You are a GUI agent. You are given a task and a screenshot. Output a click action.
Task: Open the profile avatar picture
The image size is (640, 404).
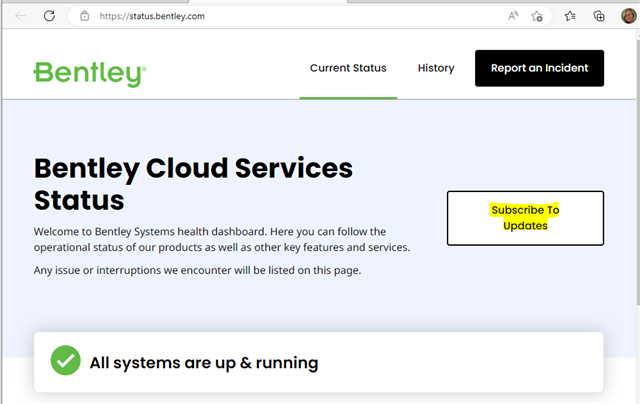click(x=629, y=16)
